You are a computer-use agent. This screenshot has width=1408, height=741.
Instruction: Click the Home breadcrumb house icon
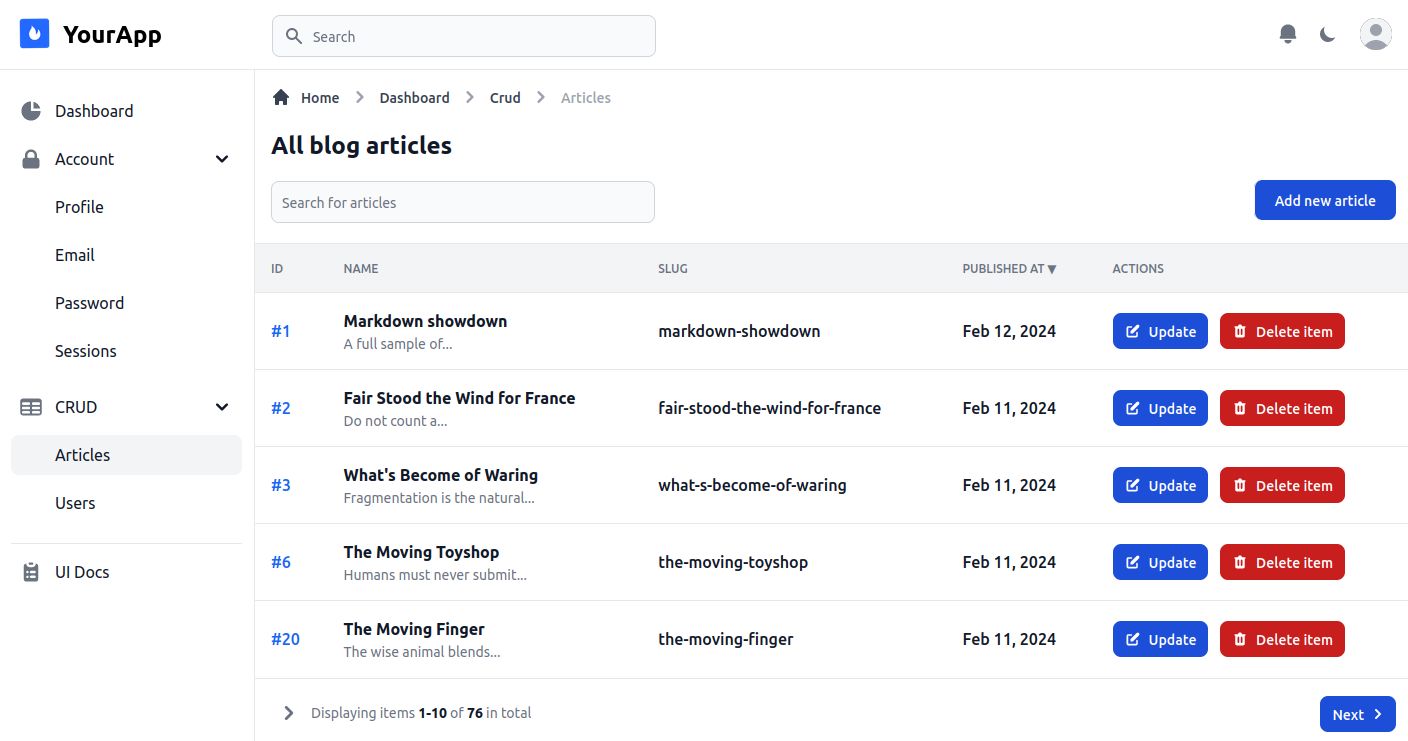point(281,97)
